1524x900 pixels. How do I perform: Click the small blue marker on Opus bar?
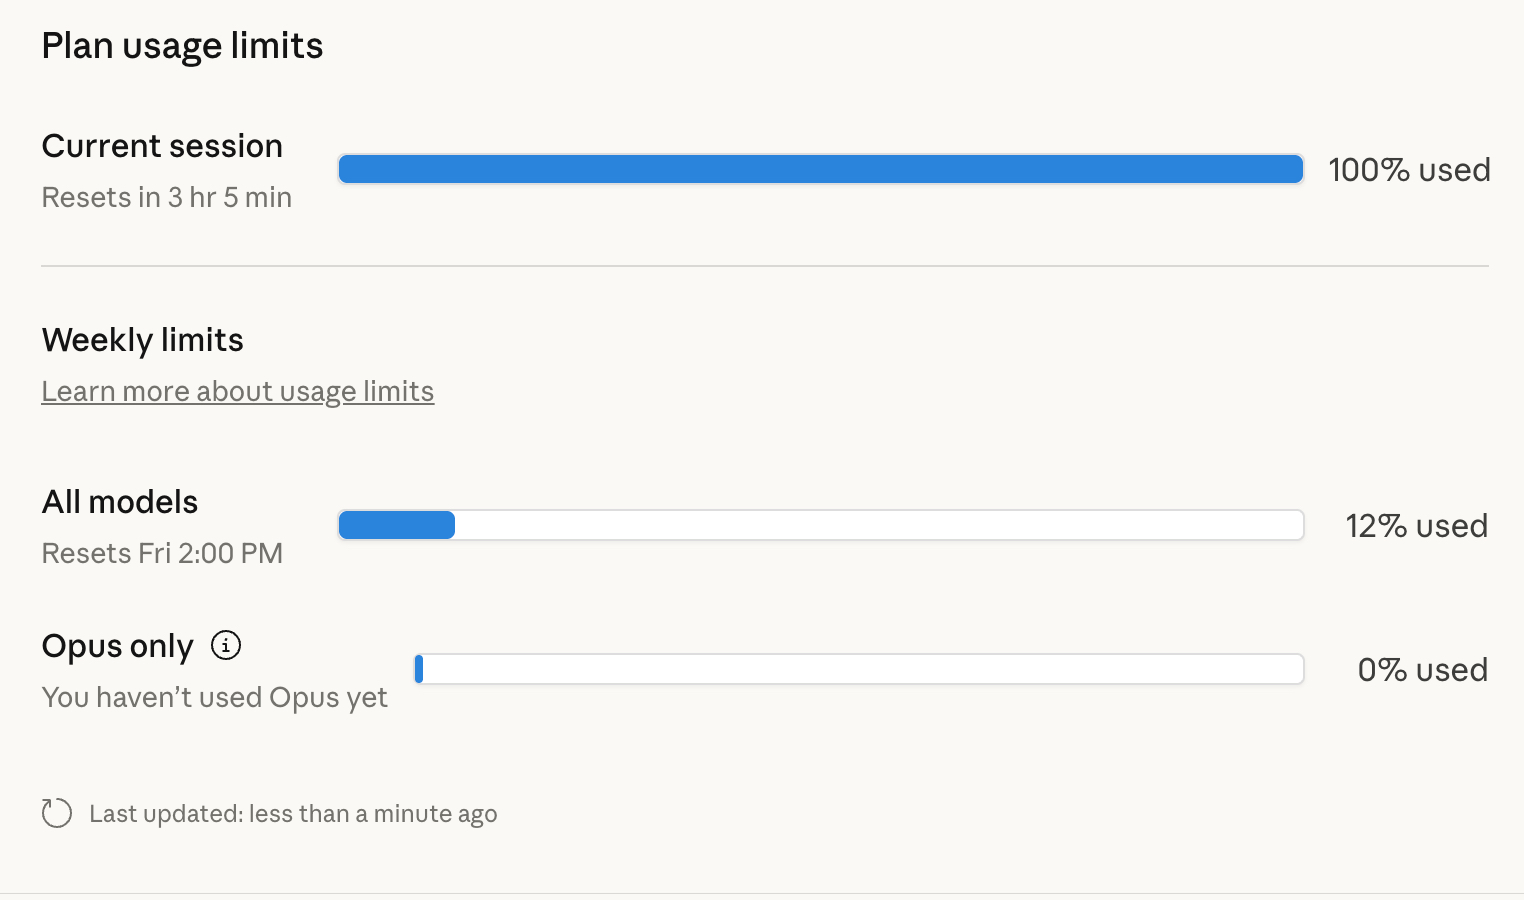click(x=419, y=669)
